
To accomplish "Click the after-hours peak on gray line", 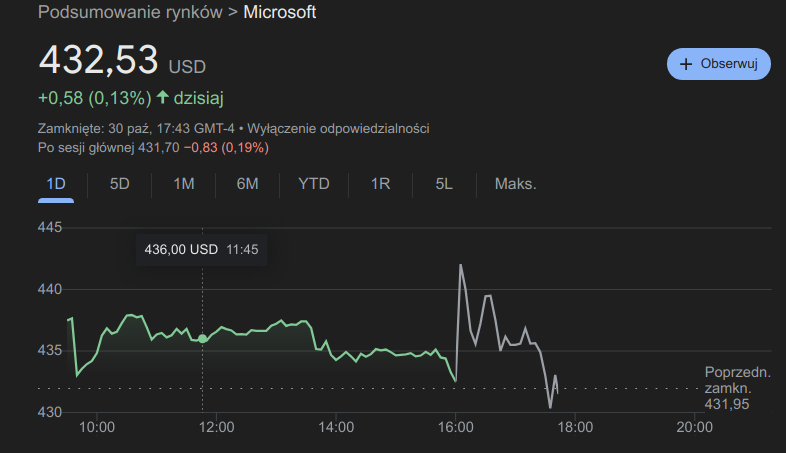I will (x=460, y=265).
